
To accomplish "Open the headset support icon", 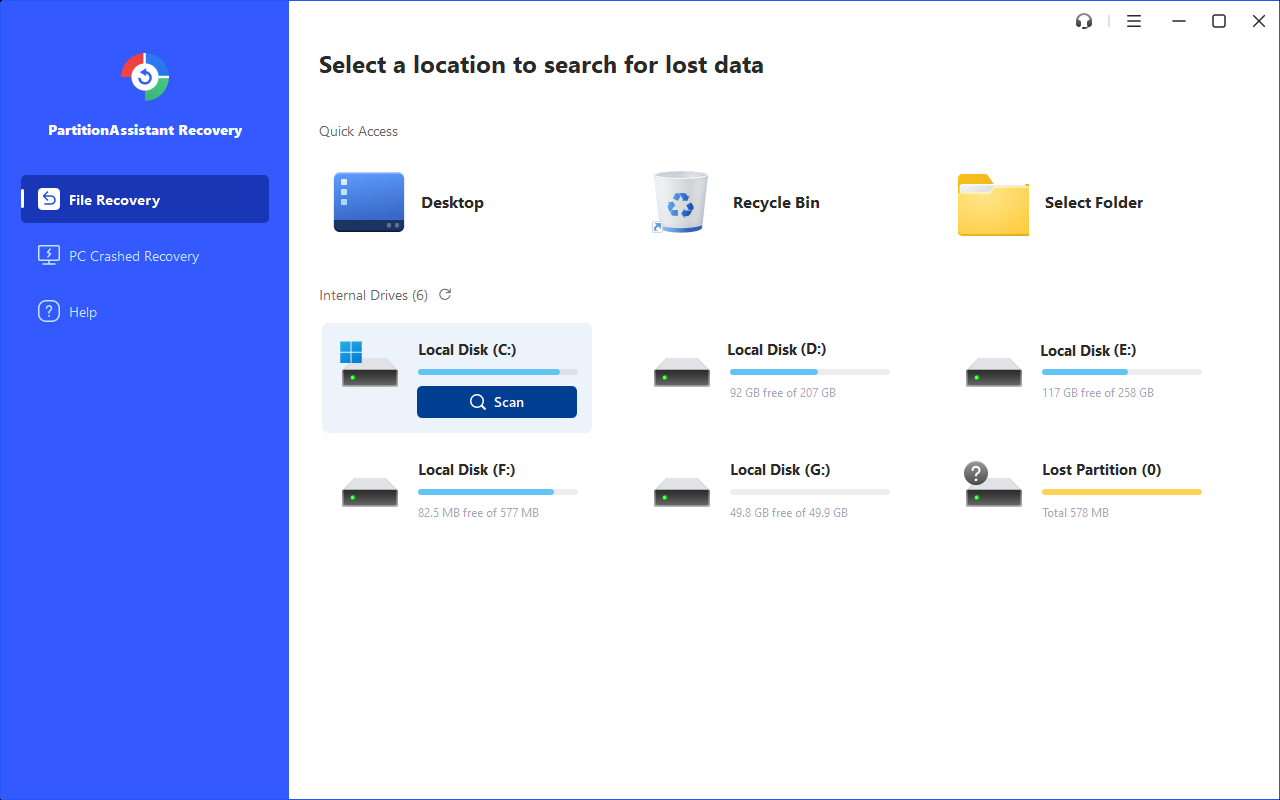I will 1083,20.
